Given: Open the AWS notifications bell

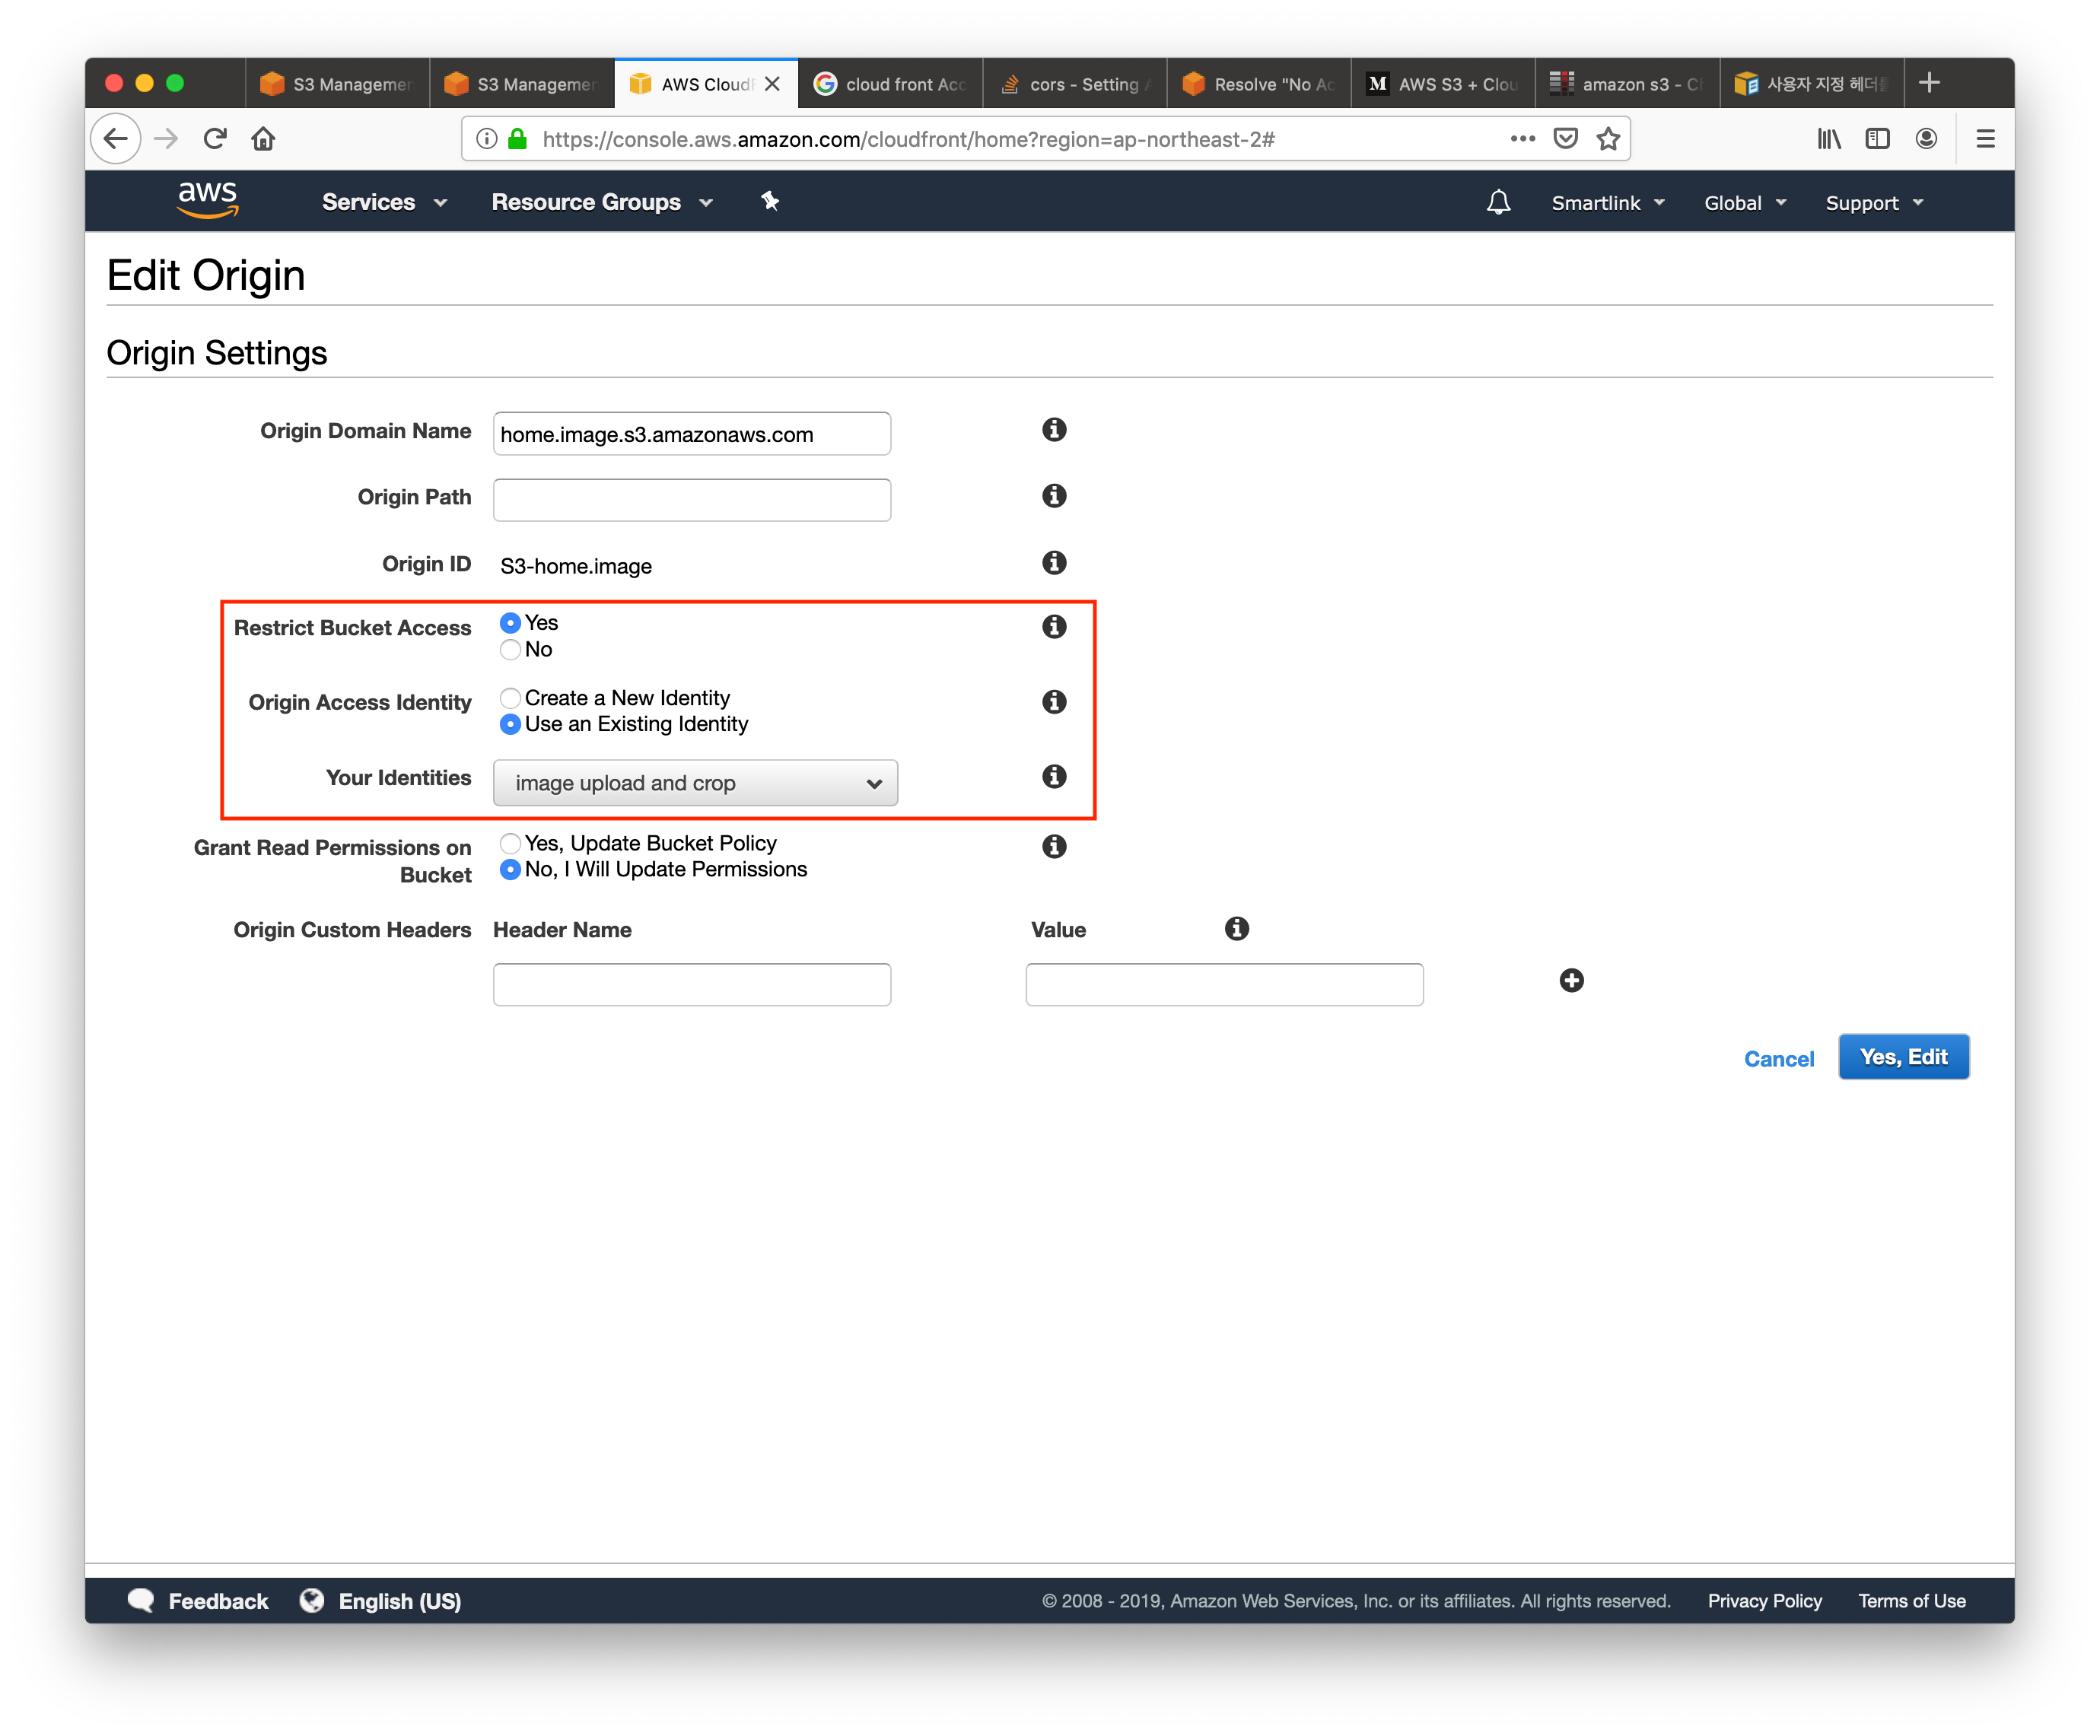Looking at the screenshot, I should pos(1497,203).
